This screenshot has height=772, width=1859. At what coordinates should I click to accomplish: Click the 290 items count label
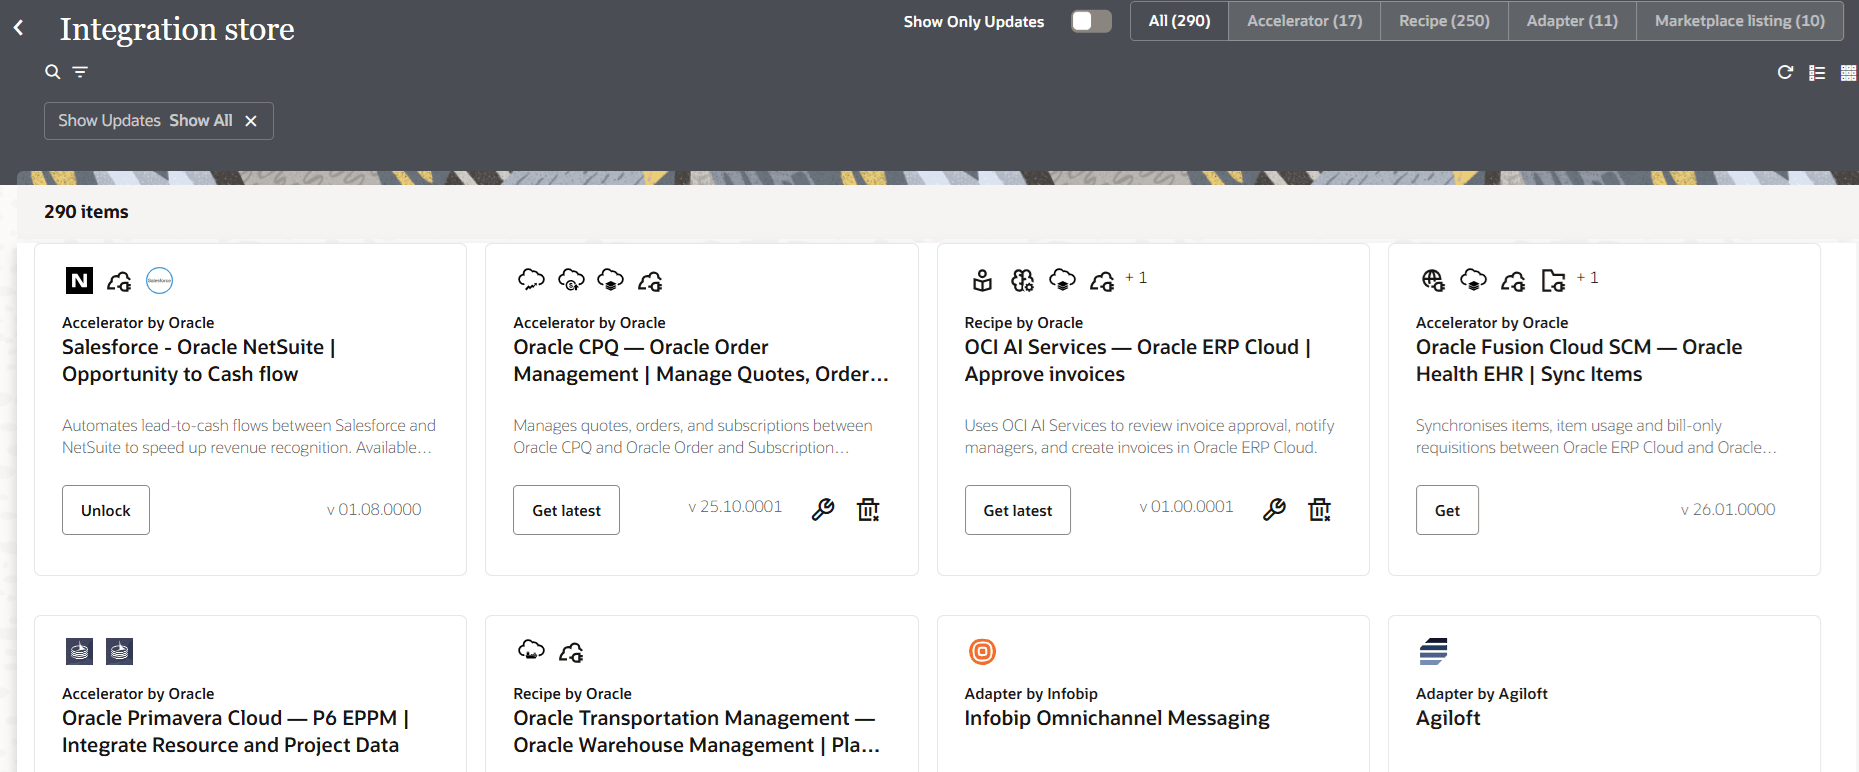point(86,212)
